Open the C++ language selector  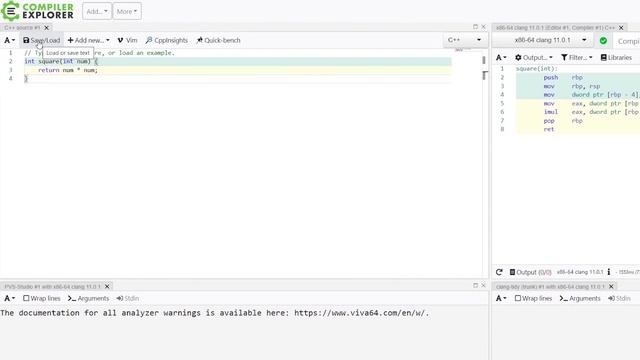(464, 40)
